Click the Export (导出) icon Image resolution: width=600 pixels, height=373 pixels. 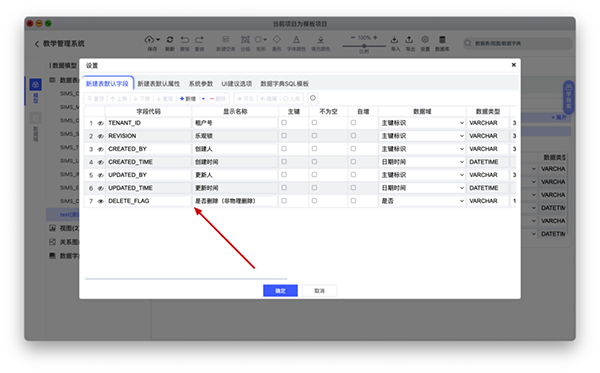coord(409,39)
